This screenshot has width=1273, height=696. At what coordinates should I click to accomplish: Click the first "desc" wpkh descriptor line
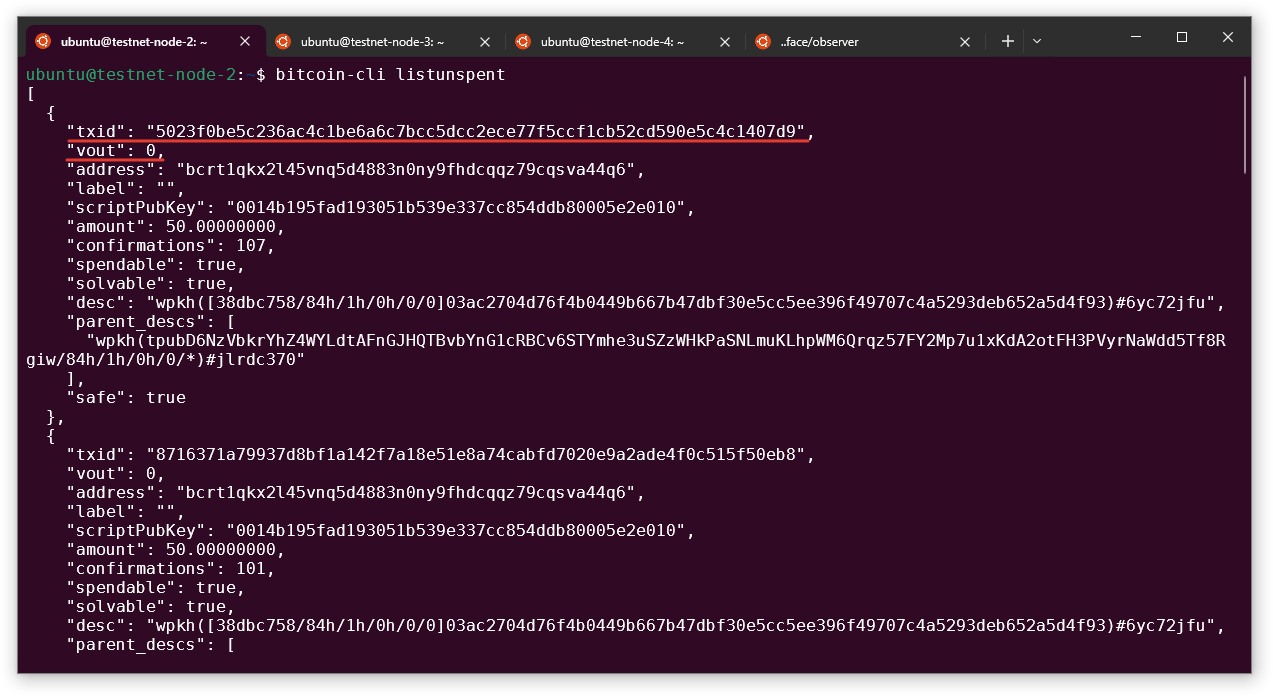pyautogui.click(x=645, y=302)
